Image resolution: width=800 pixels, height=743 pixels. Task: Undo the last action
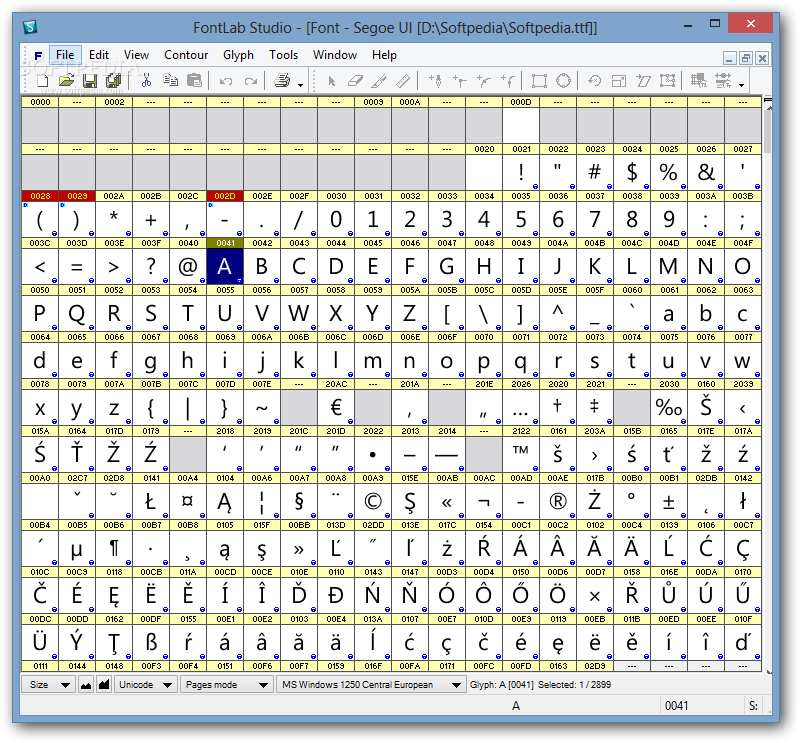pos(226,81)
